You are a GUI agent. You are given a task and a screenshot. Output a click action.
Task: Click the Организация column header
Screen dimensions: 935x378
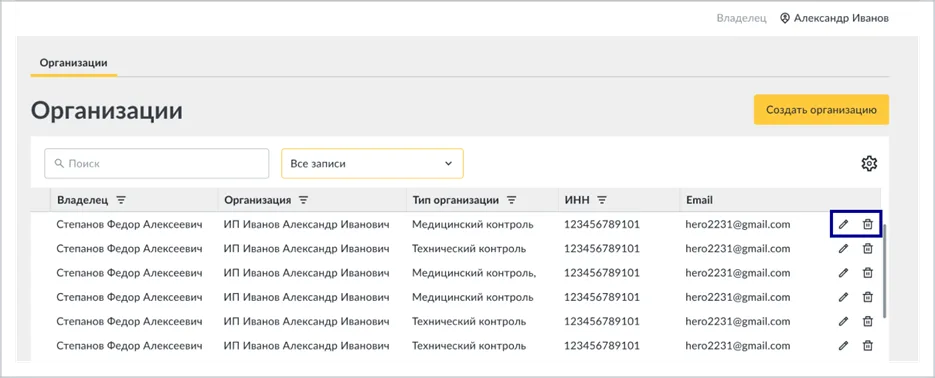[258, 200]
